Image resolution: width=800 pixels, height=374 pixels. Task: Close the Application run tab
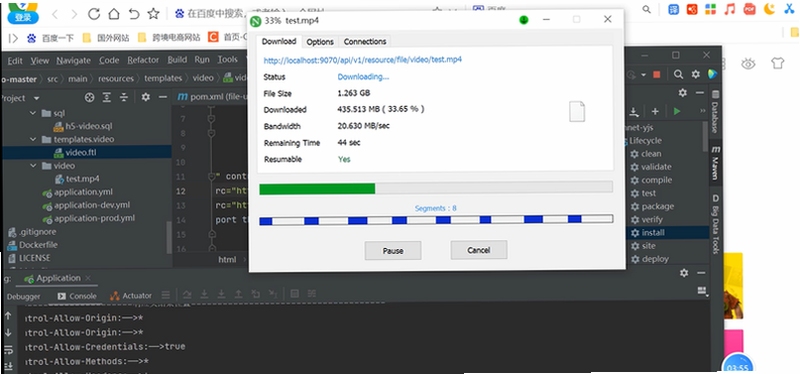pos(88,278)
